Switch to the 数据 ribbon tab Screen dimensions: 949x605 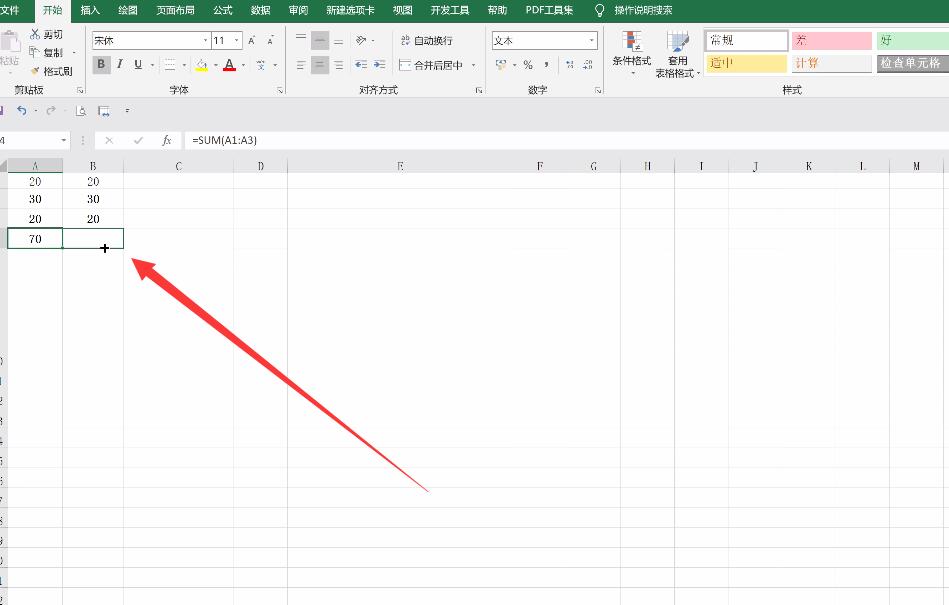pyautogui.click(x=260, y=10)
